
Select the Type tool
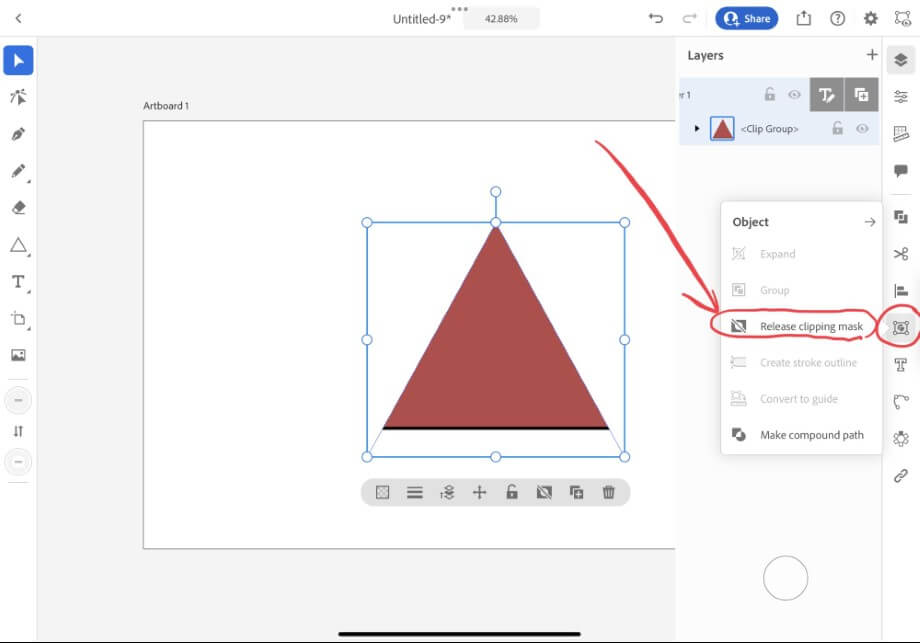pos(18,282)
